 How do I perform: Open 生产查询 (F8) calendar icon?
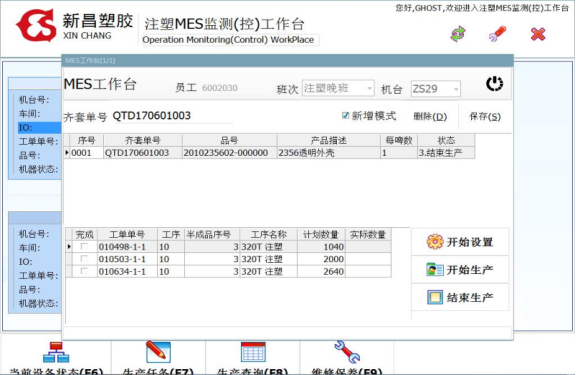tap(253, 352)
